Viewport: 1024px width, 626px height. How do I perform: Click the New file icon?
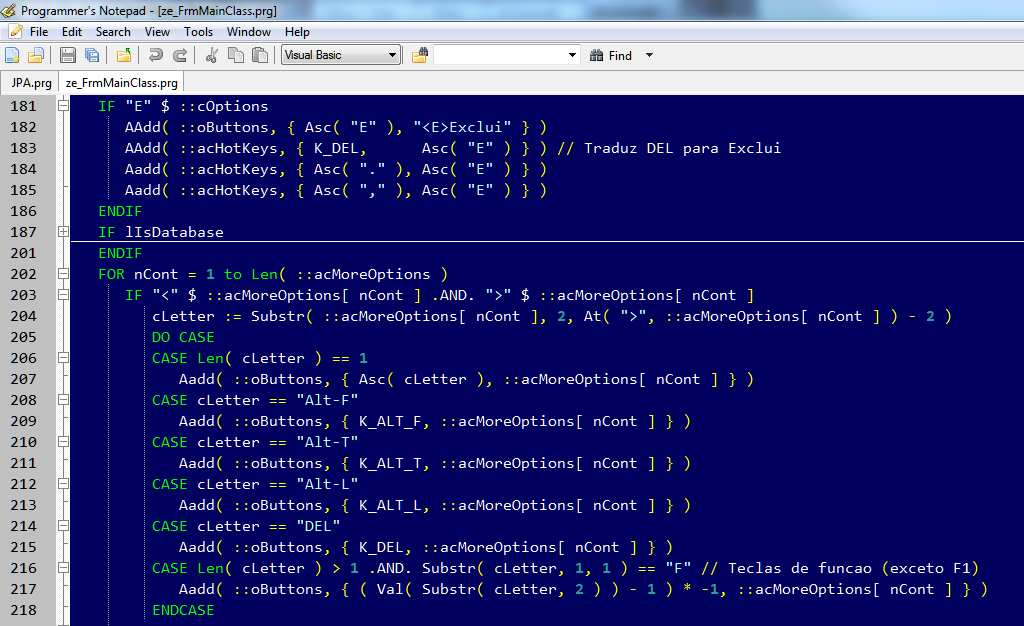click(12, 55)
